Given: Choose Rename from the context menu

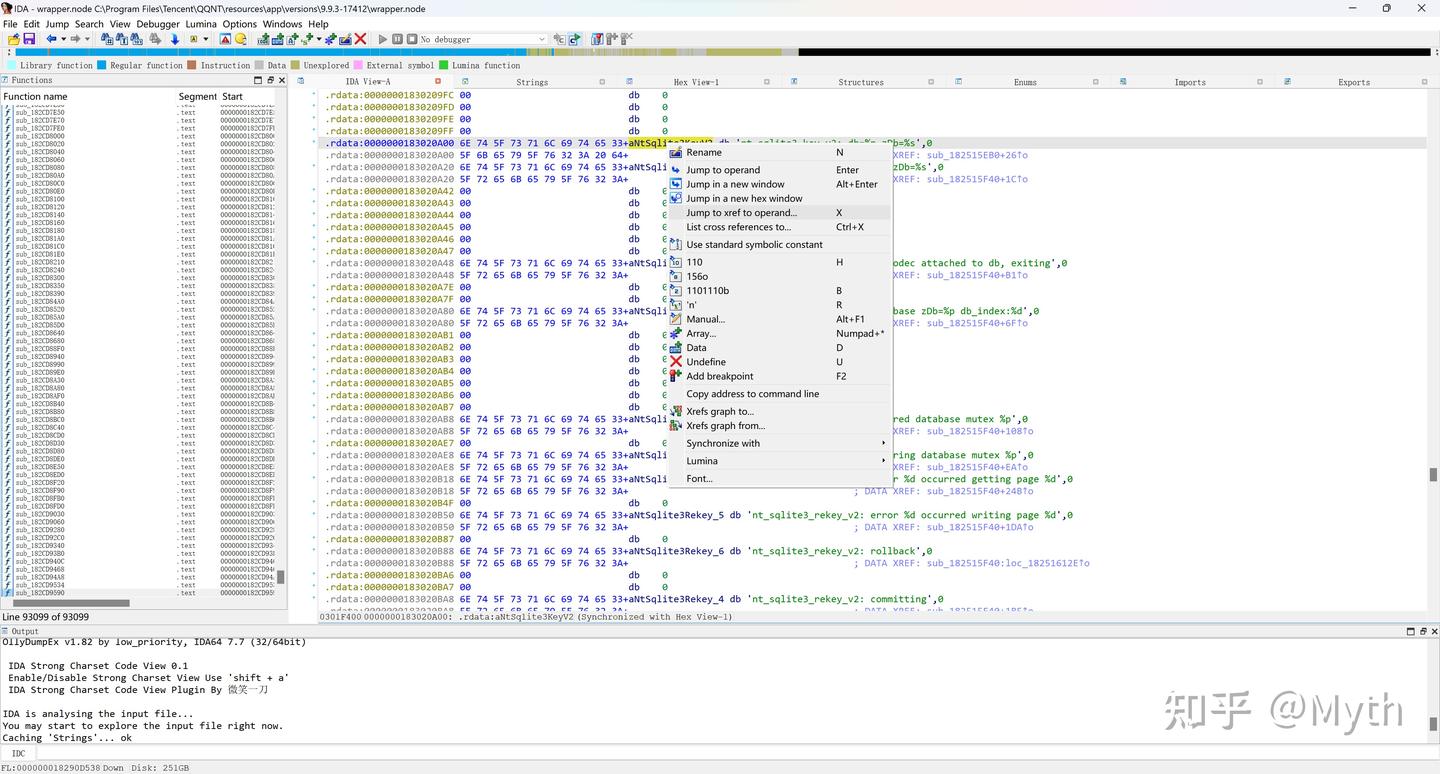Looking at the screenshot, I should click(779, 152).
